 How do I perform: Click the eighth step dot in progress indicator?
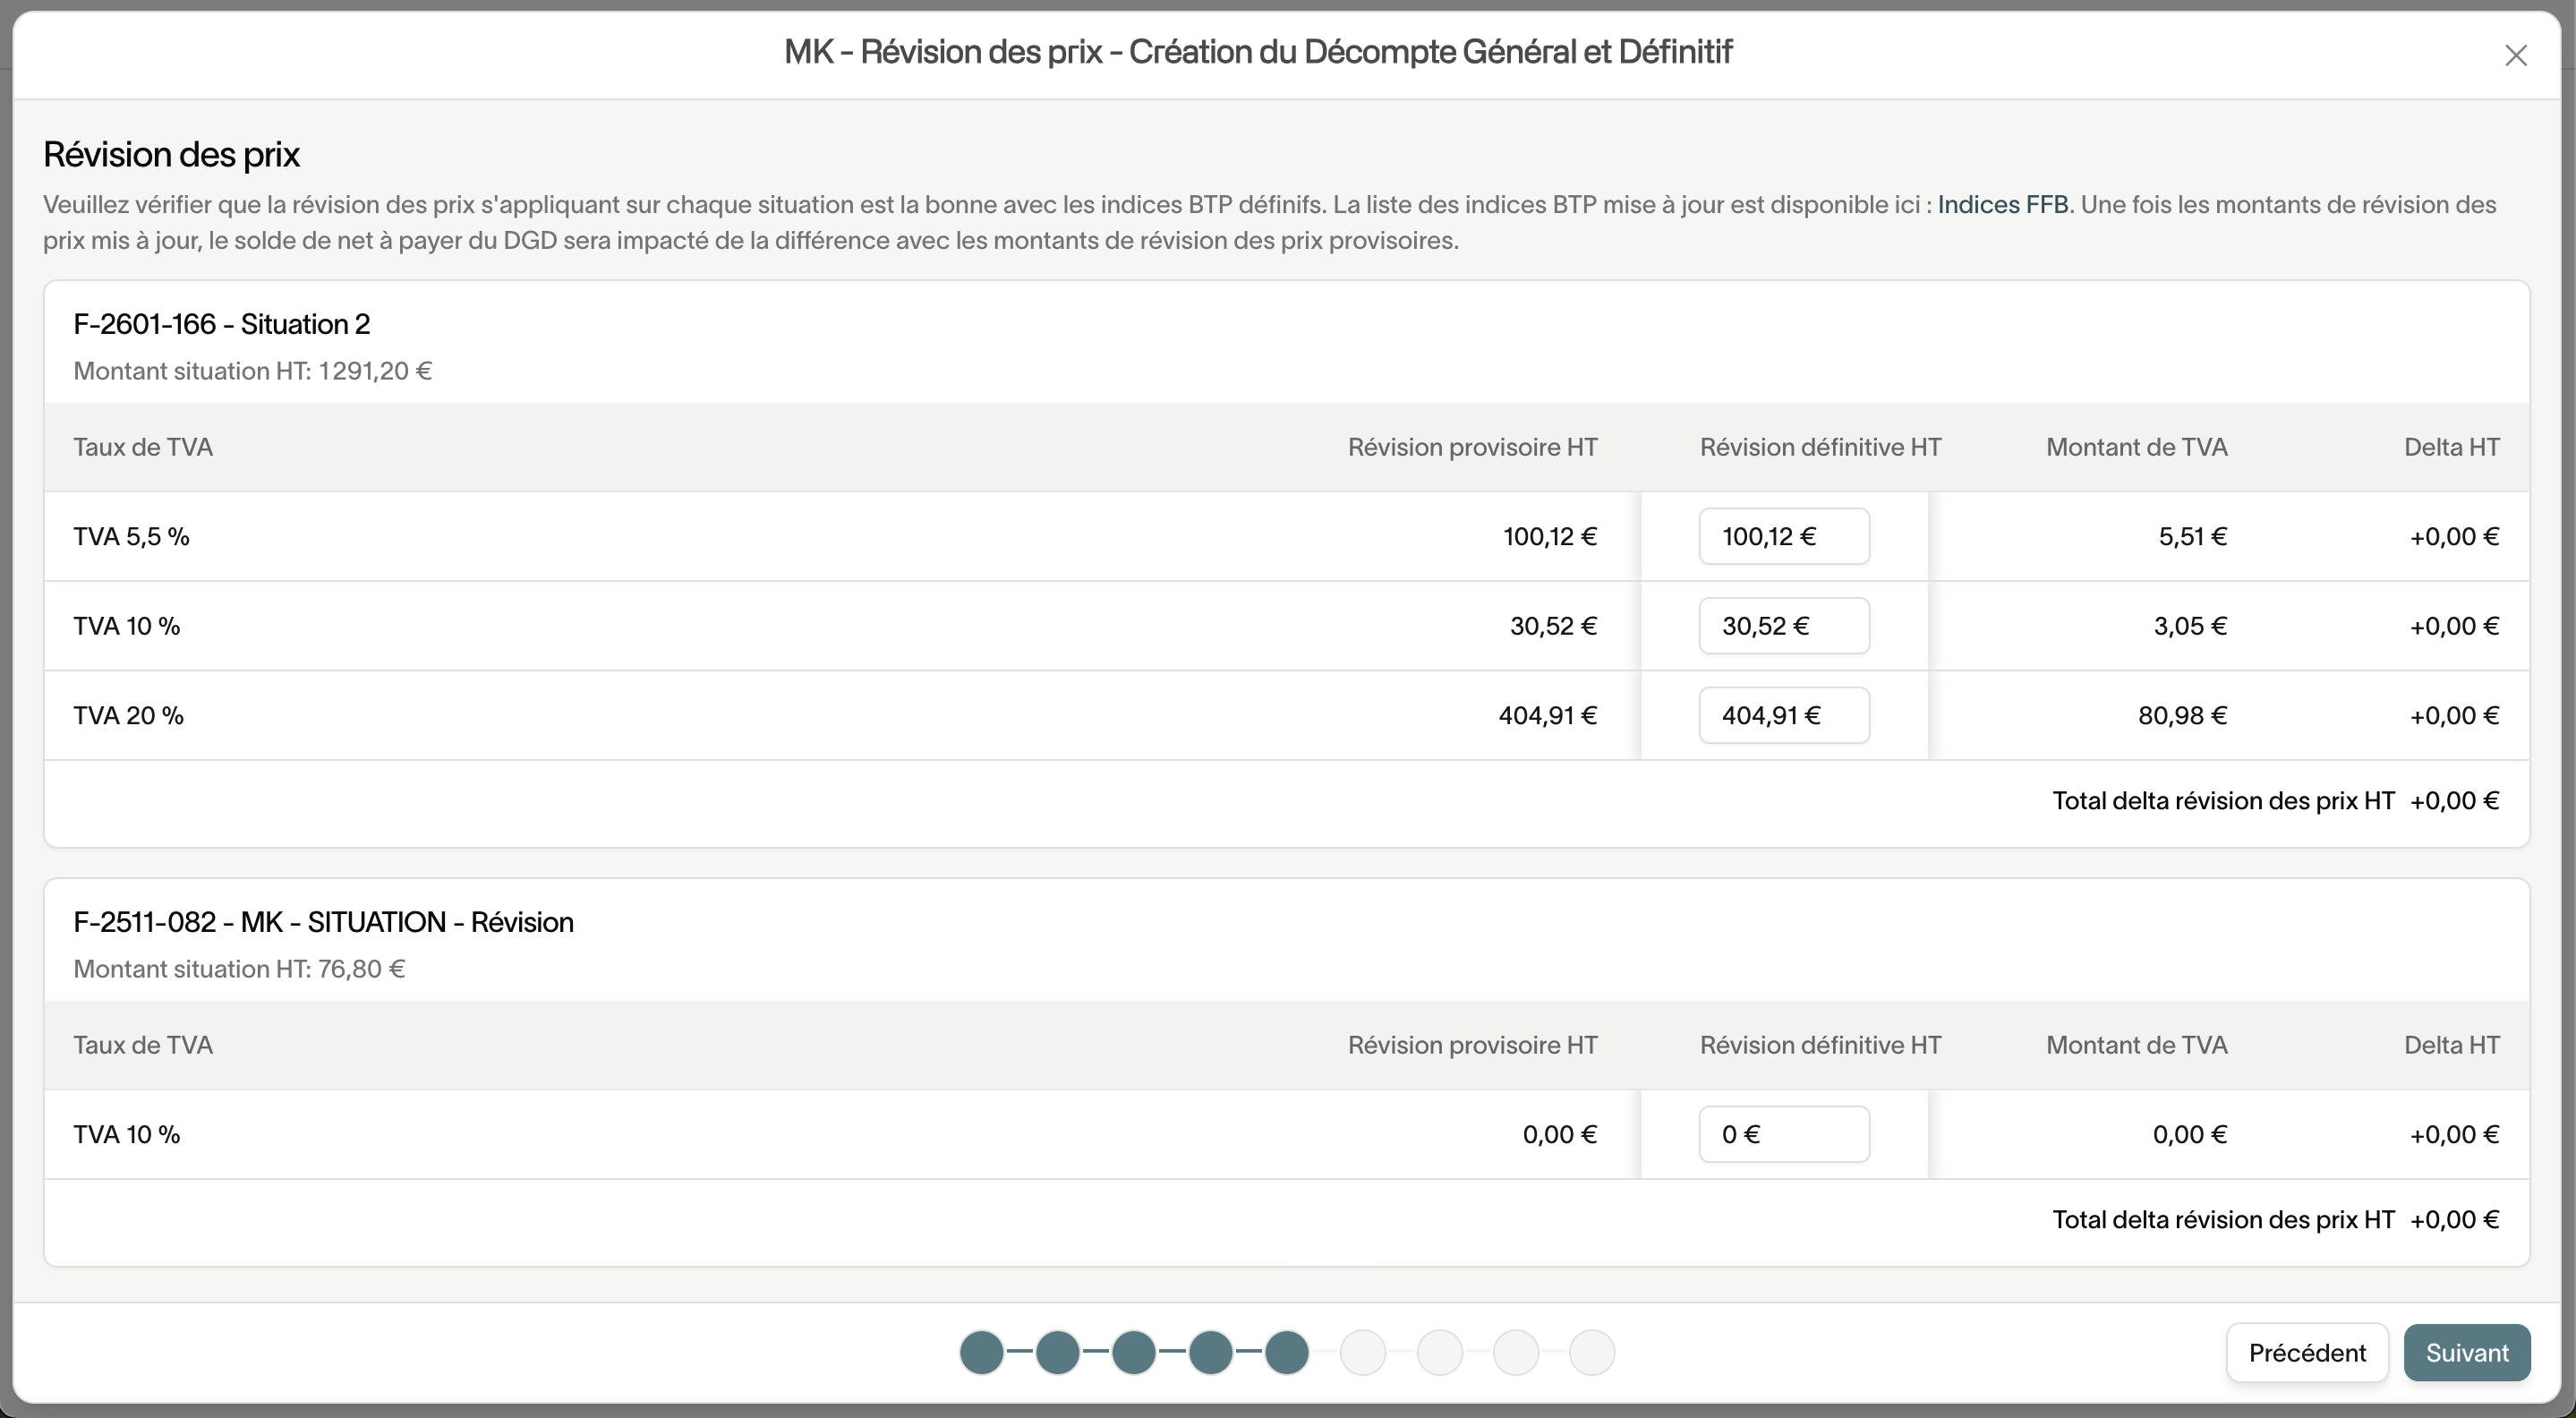pyautogui.click(x=1516, y=1353)
